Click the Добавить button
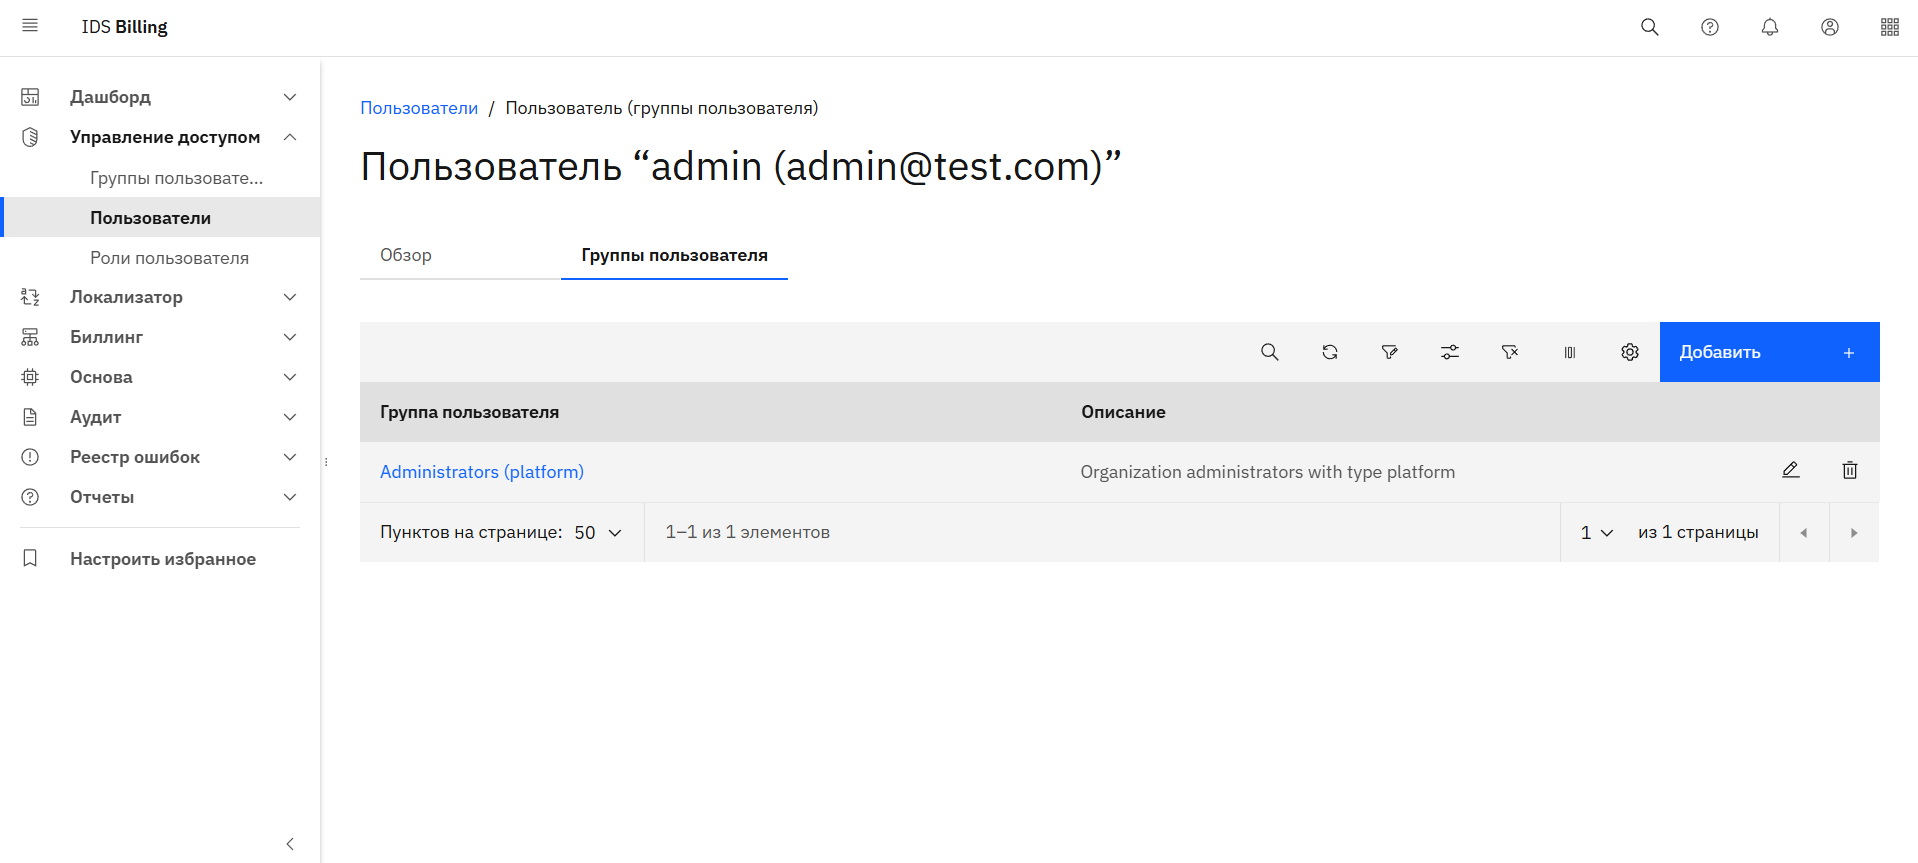Viewport: 1918px width, 863px height. click(x=1768, y=352)
